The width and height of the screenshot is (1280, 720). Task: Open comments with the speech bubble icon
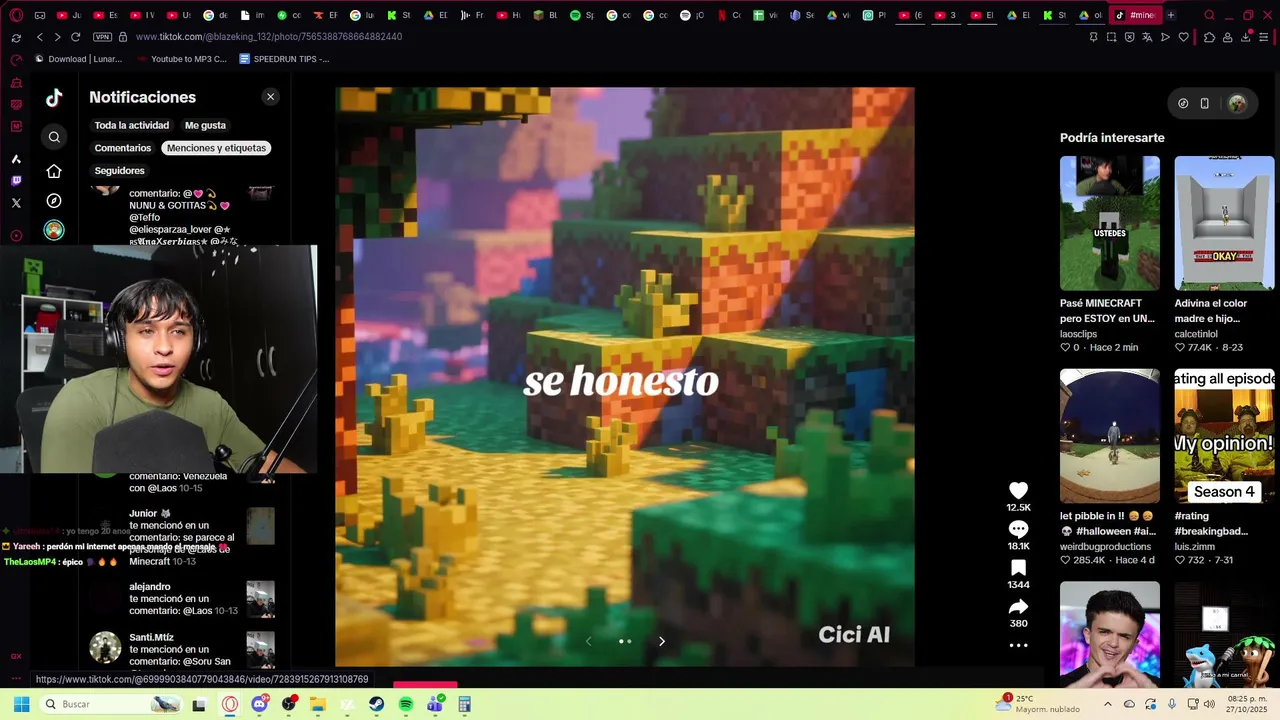1018,529
